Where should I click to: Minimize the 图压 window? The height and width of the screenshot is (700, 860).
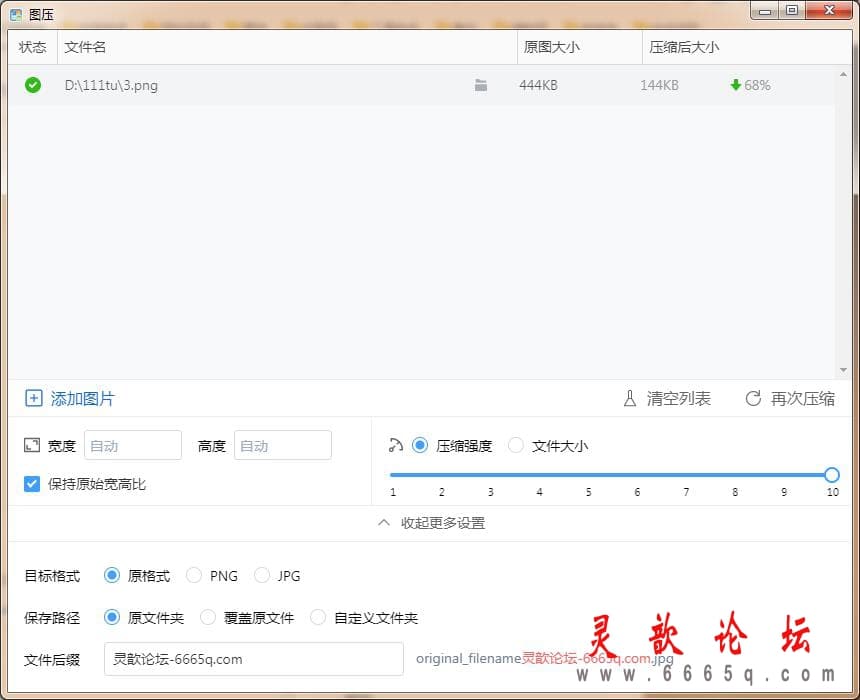pyautogui.click(x=765, y=11)
